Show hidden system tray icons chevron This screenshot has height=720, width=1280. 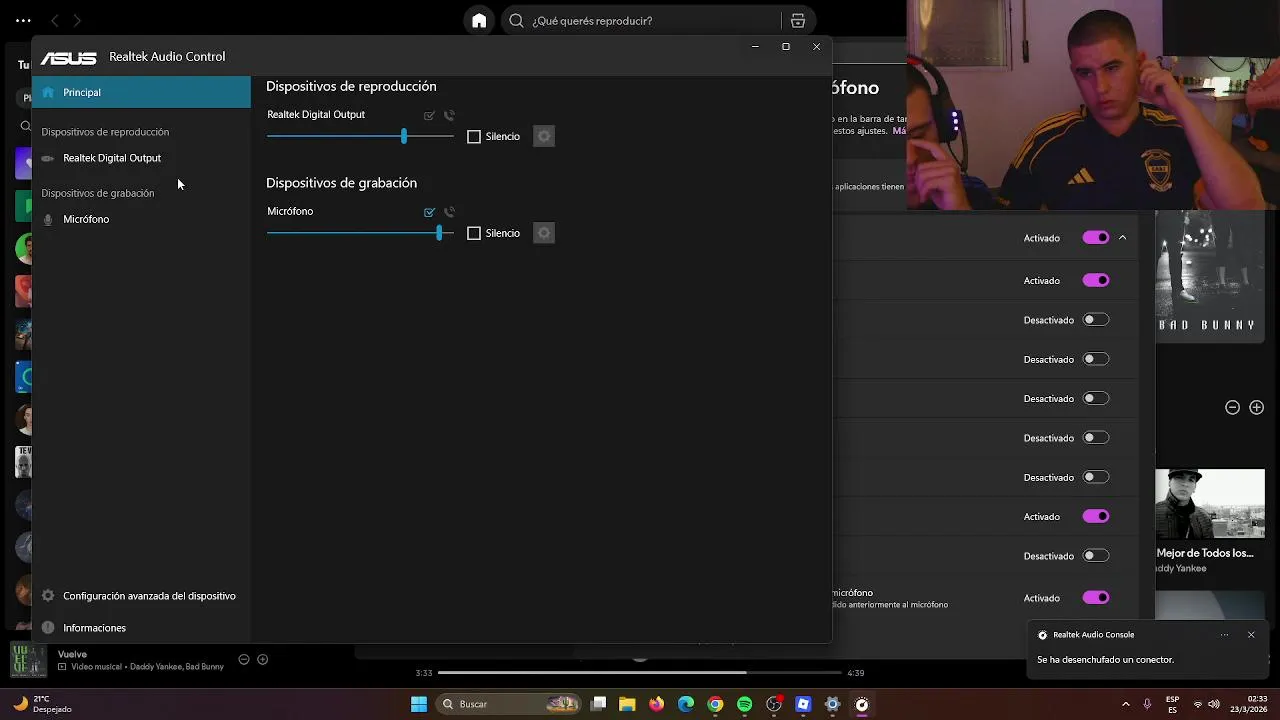(x=1126, y=704)
